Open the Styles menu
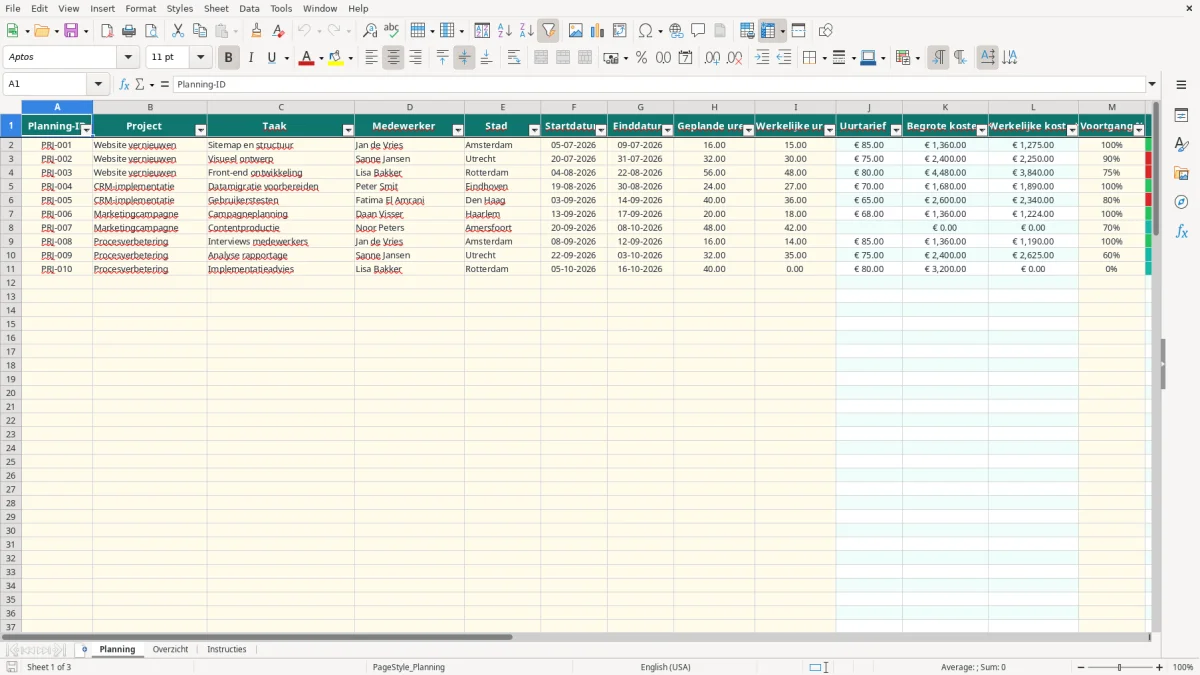Viewport: 1200px width, 675px height. pos(180,8)
